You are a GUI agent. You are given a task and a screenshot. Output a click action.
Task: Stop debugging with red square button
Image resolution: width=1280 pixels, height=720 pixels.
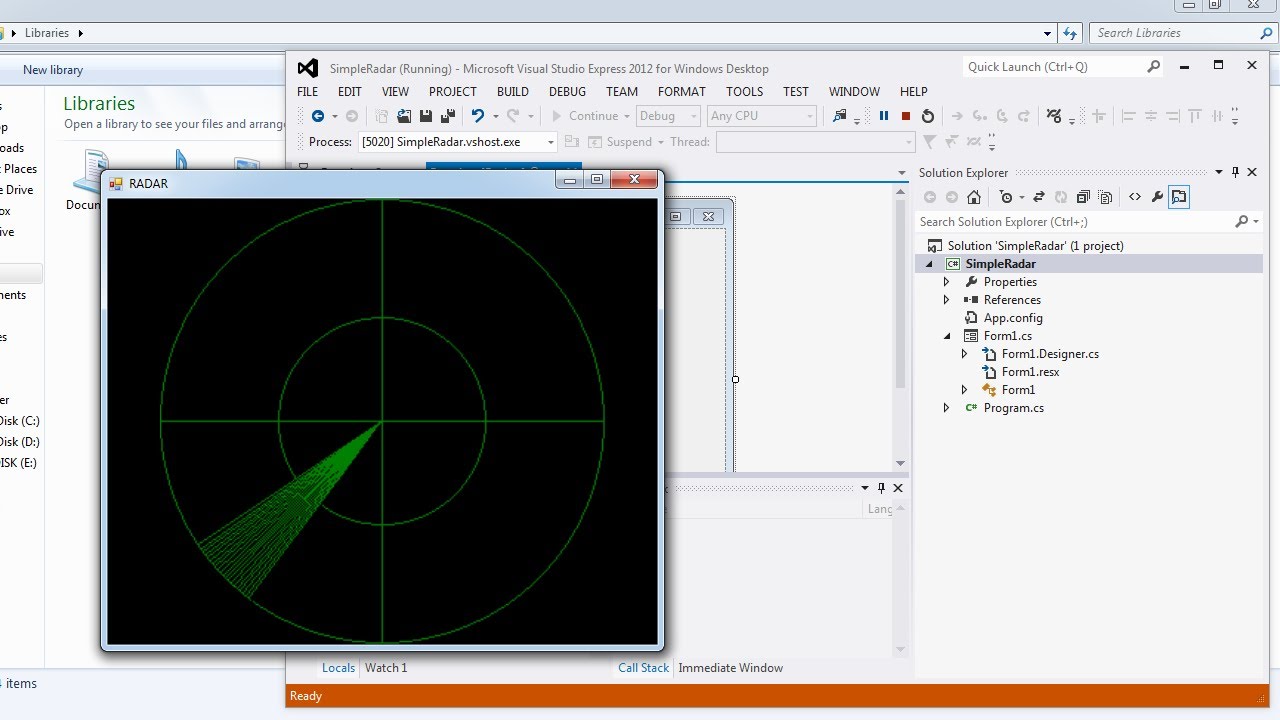tap(906, 116)
